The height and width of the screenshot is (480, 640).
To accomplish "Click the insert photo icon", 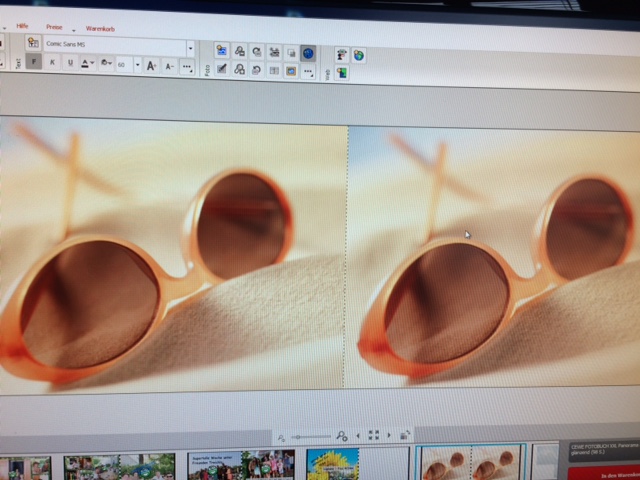I will click(222, 51).
